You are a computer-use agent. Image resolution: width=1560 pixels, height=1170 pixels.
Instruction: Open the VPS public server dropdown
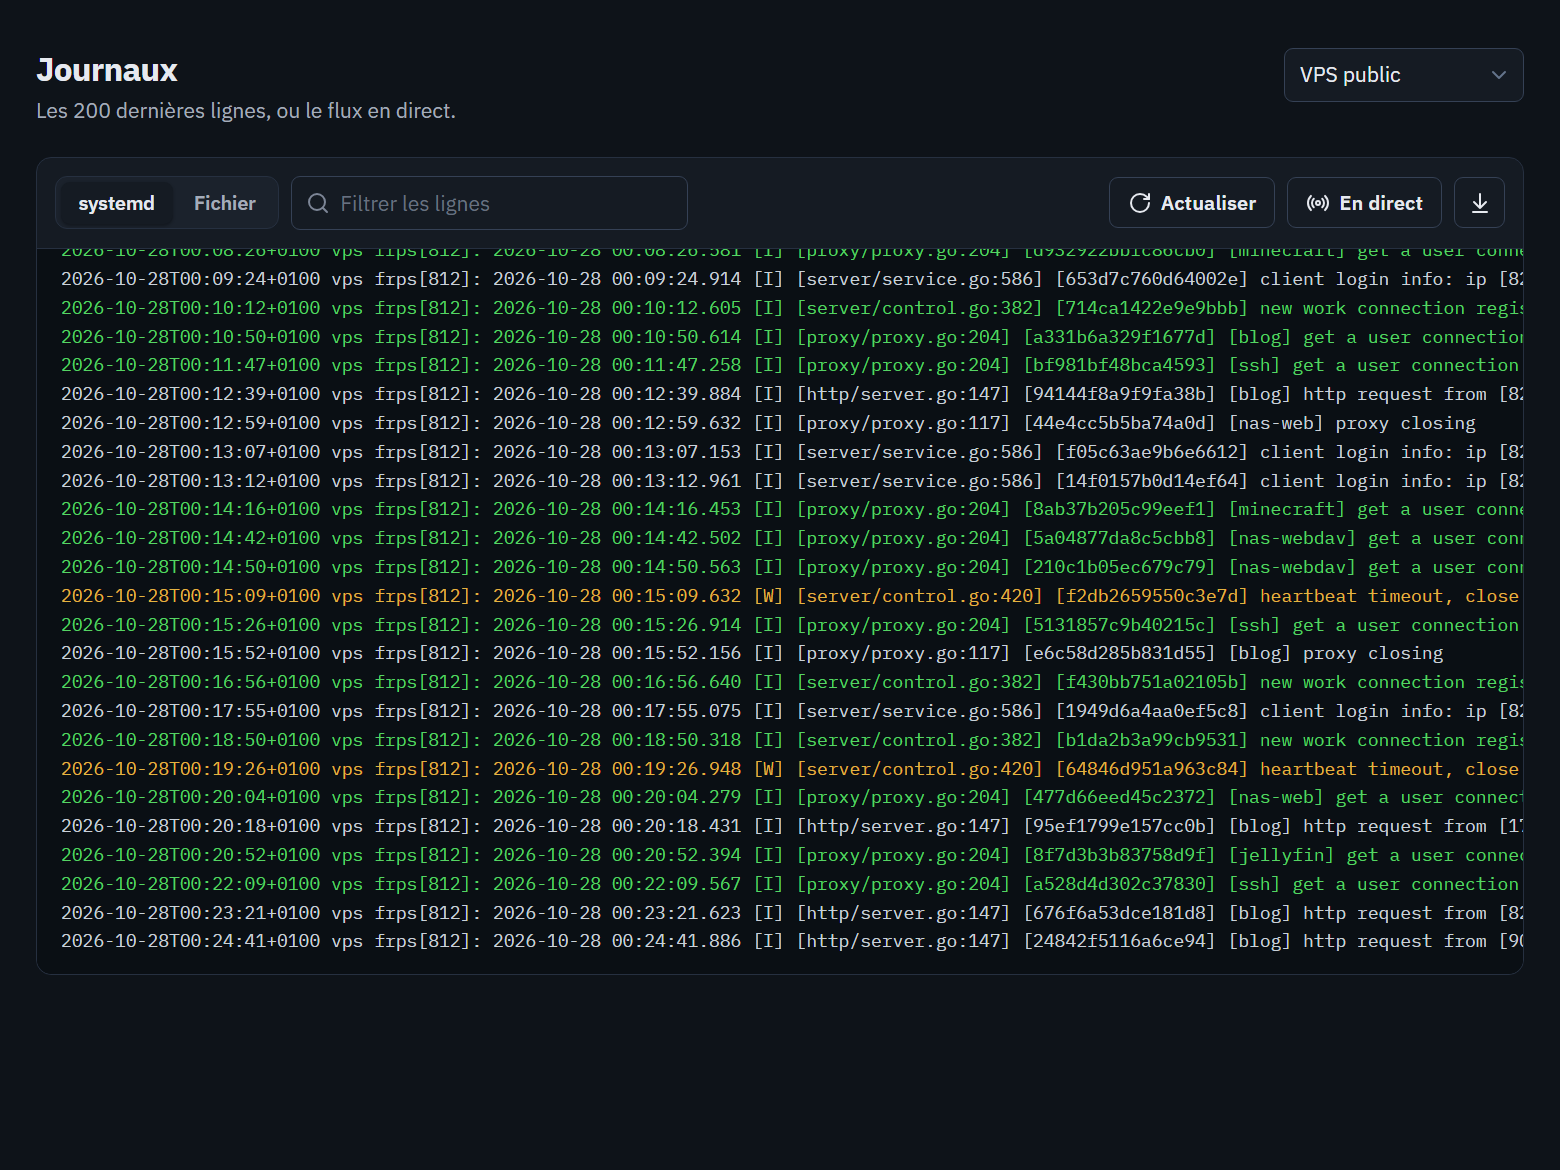click(x=1403, y=75)
